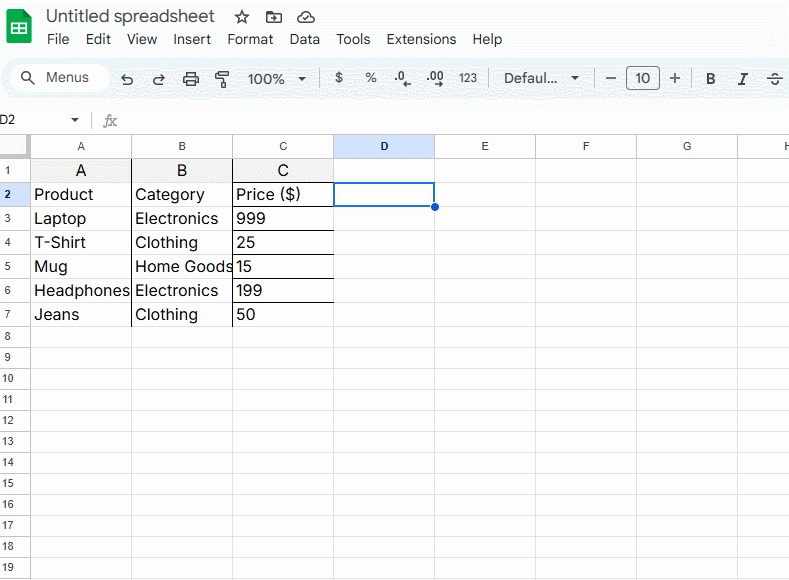Image resolution: width=789 pixels, height=580 pixels.
Task: Expand the Default font dropdown
Action: tap(541, 79)
